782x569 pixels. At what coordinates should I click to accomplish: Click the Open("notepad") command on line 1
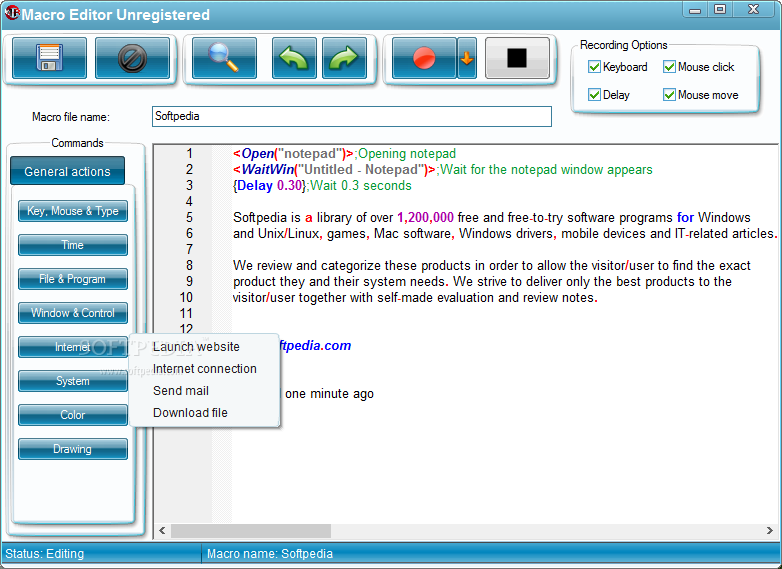tap(293, 154)
